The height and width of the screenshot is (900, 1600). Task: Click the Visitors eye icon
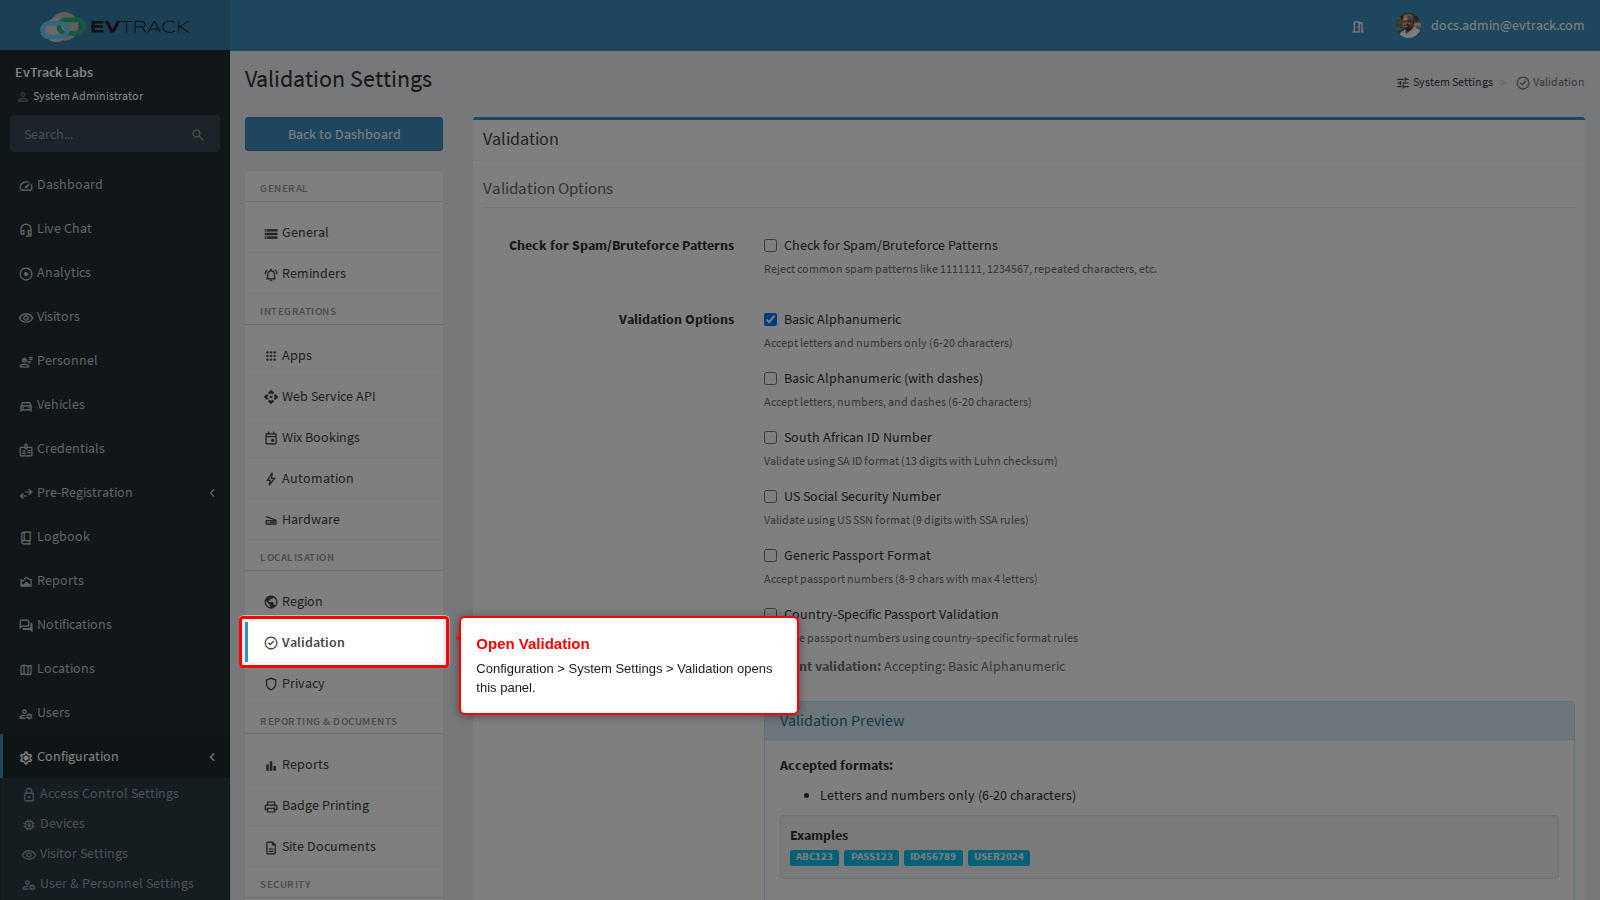[x=26, y=318]
